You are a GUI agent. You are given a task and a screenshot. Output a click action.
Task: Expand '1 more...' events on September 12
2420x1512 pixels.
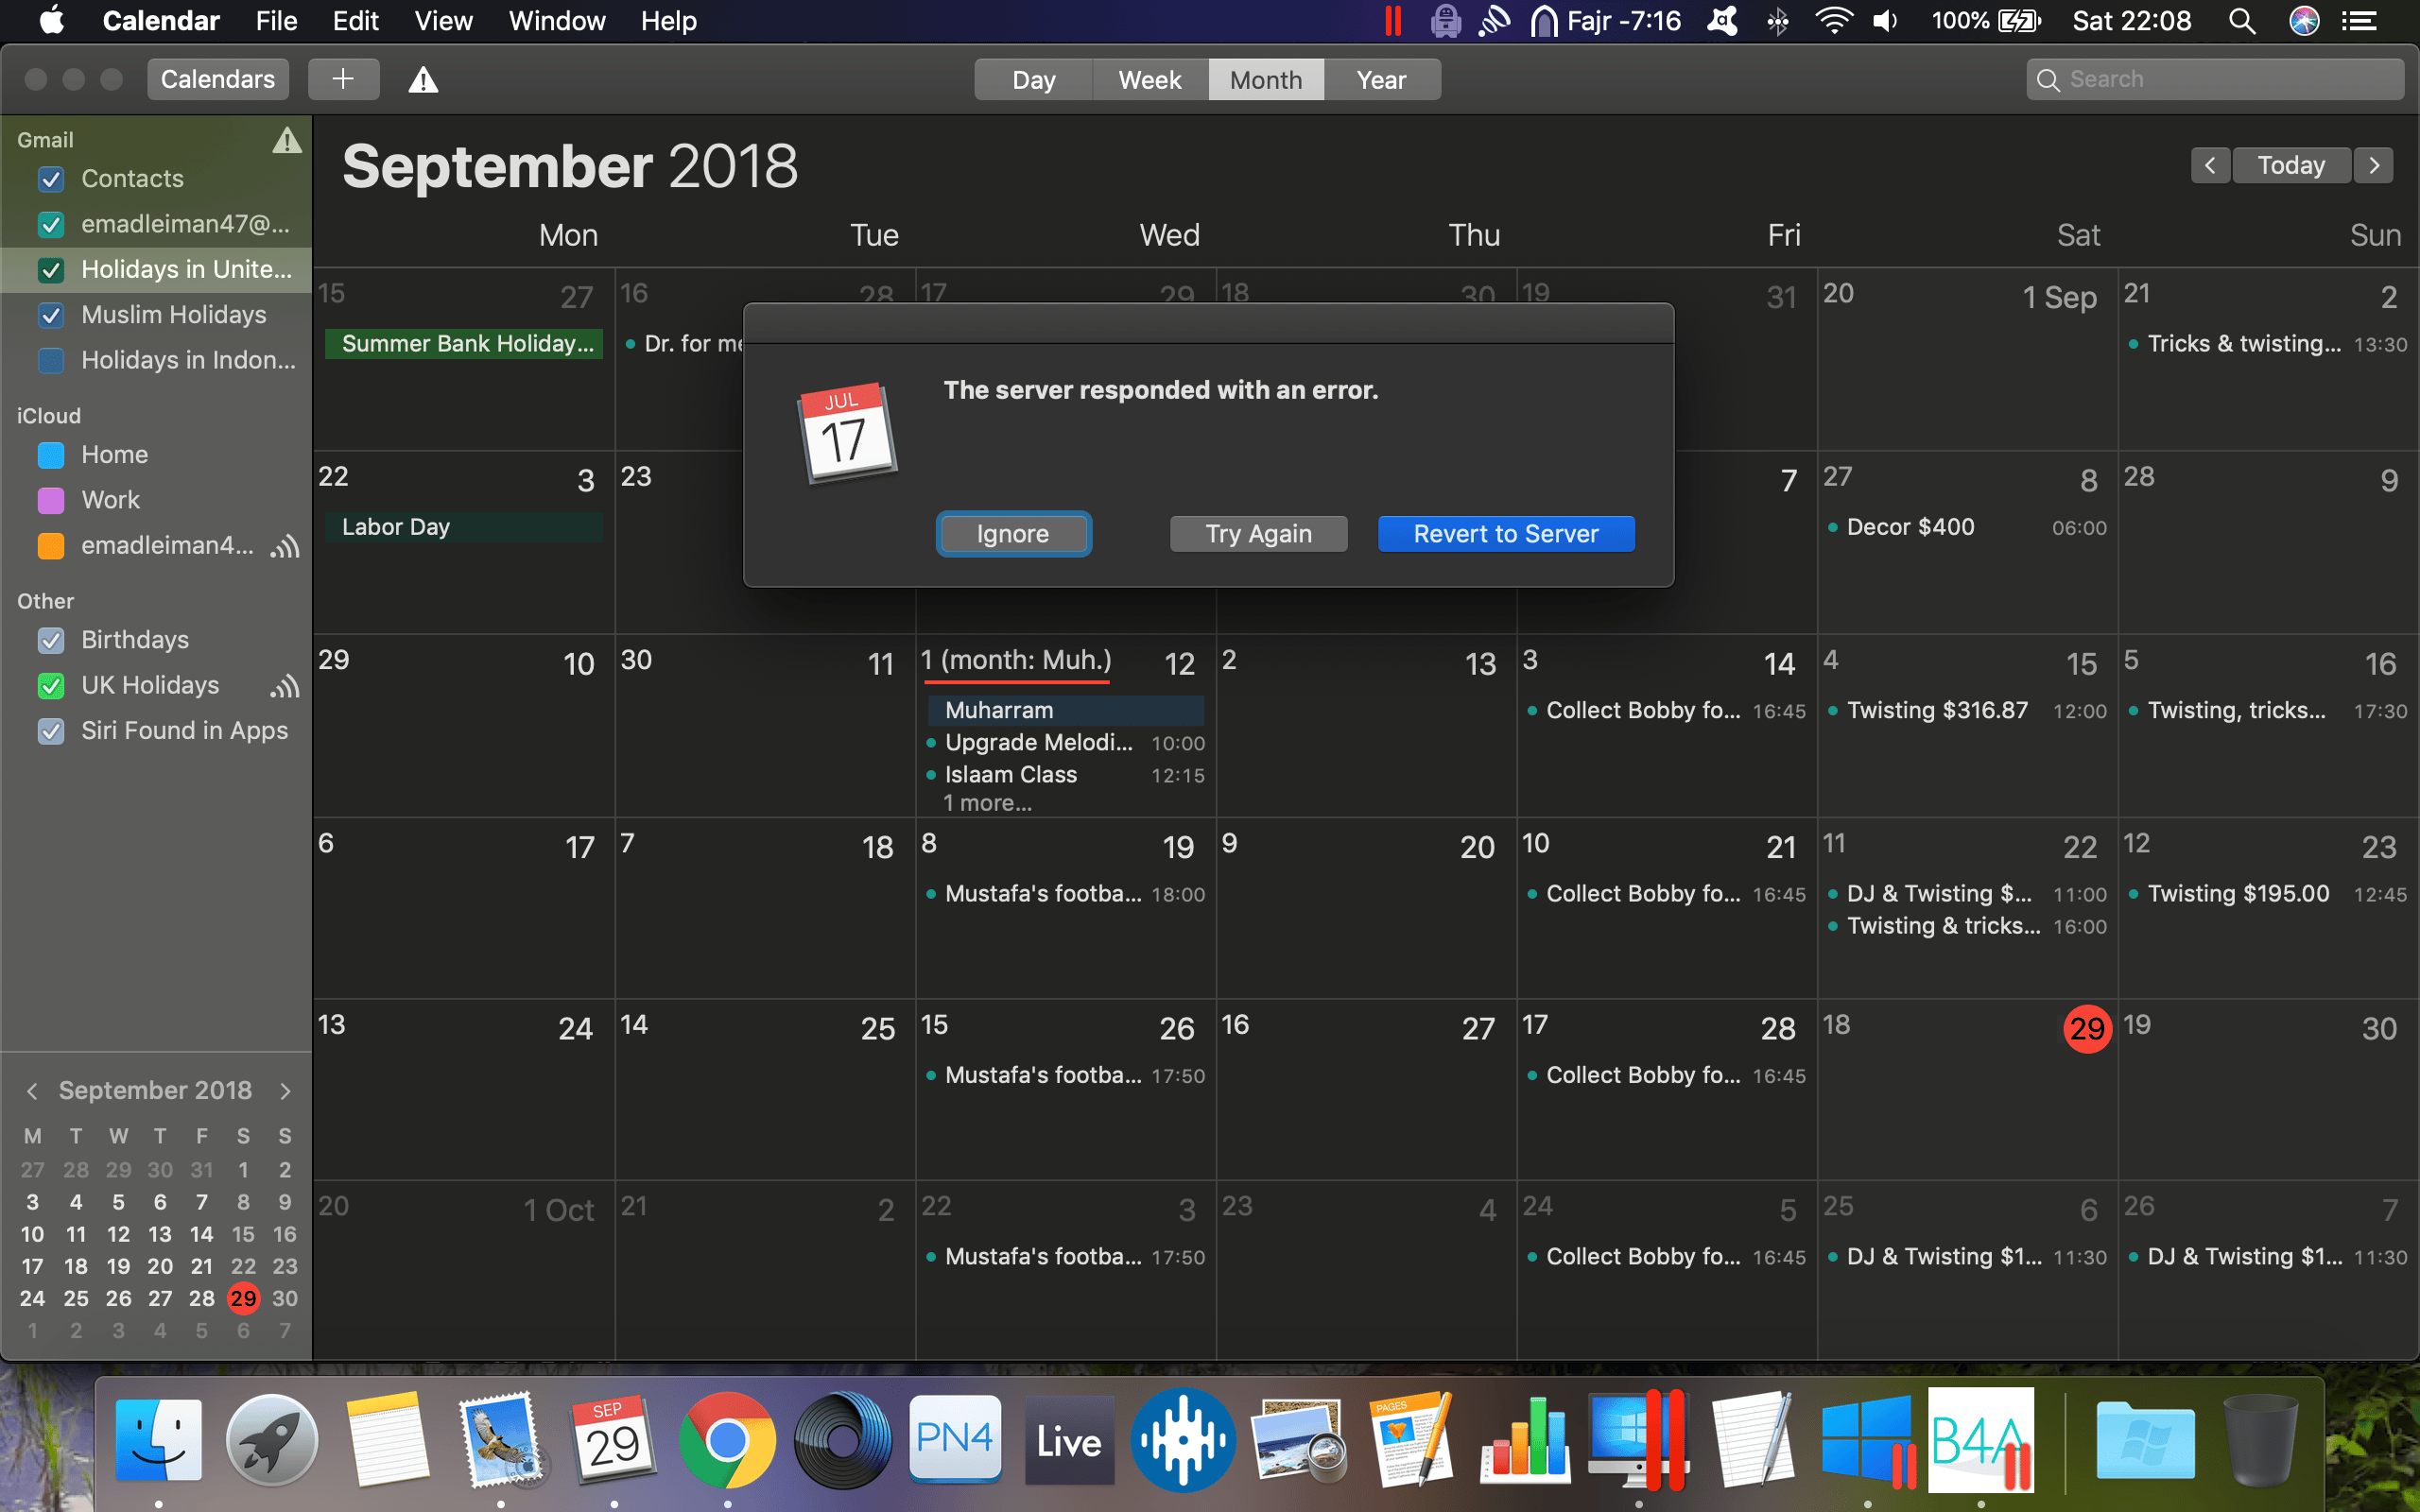987,803
